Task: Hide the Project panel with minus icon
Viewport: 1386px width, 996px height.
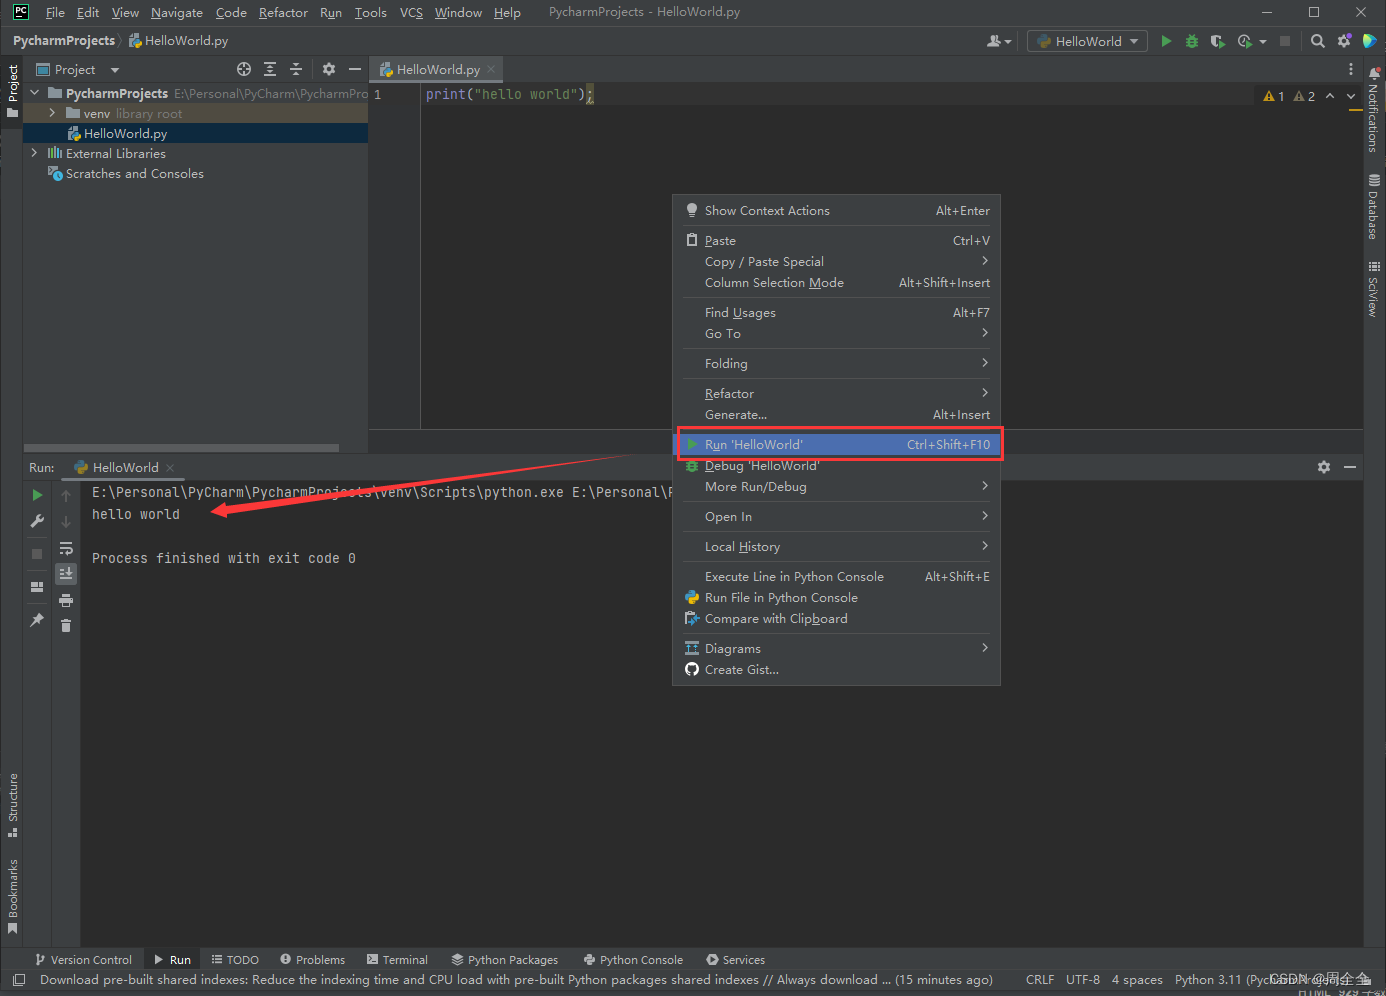Action: 355,69
